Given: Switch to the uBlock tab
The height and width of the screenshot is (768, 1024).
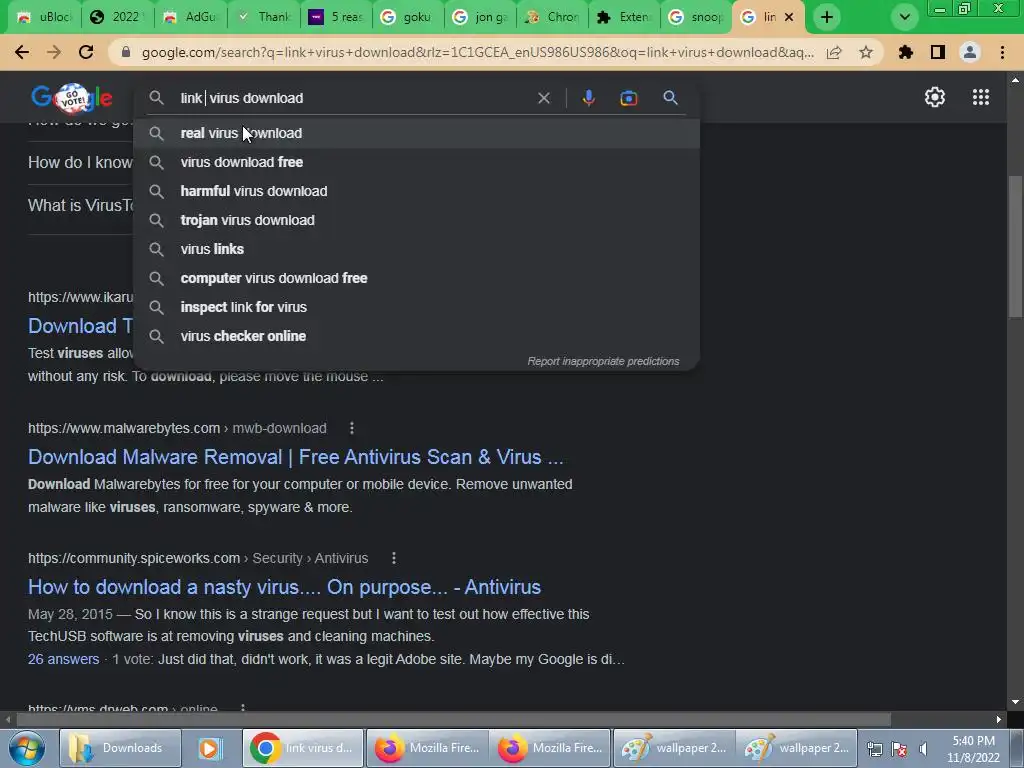Looking at the screenshot, I should (x=46, y=17).
